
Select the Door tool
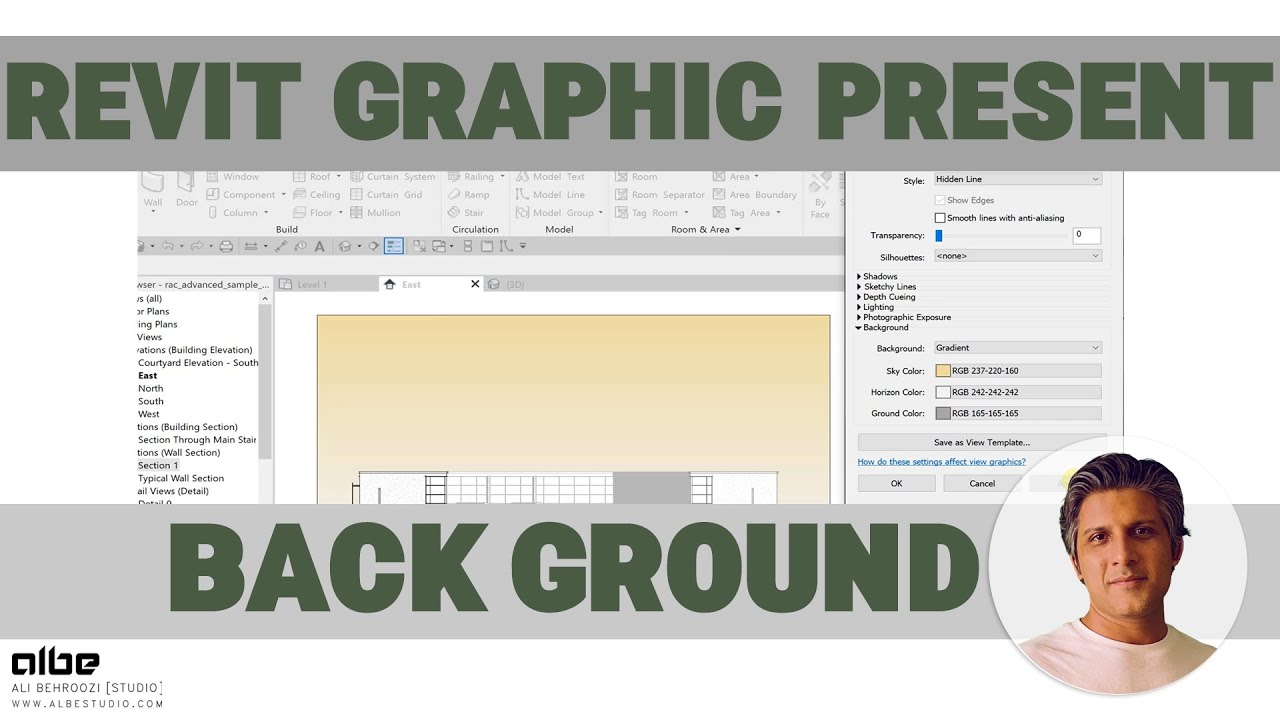(x=187, y=190)
